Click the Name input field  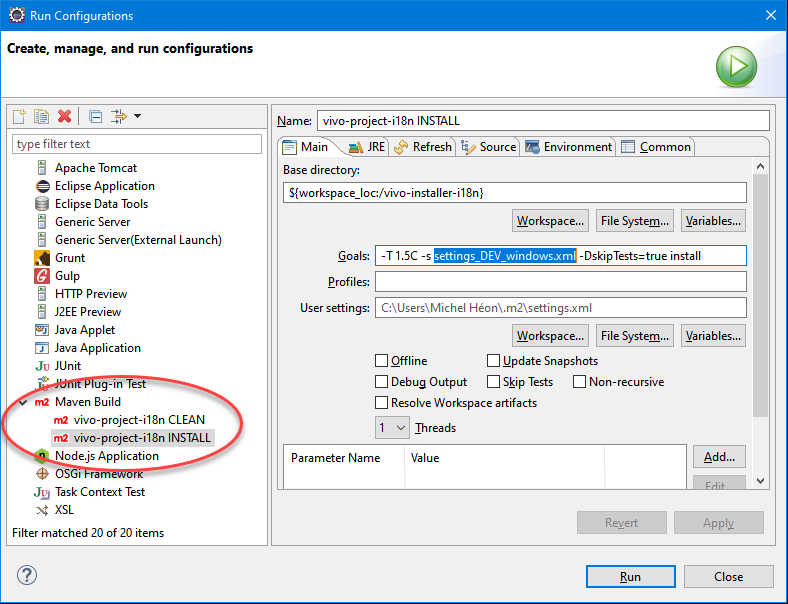543,121
